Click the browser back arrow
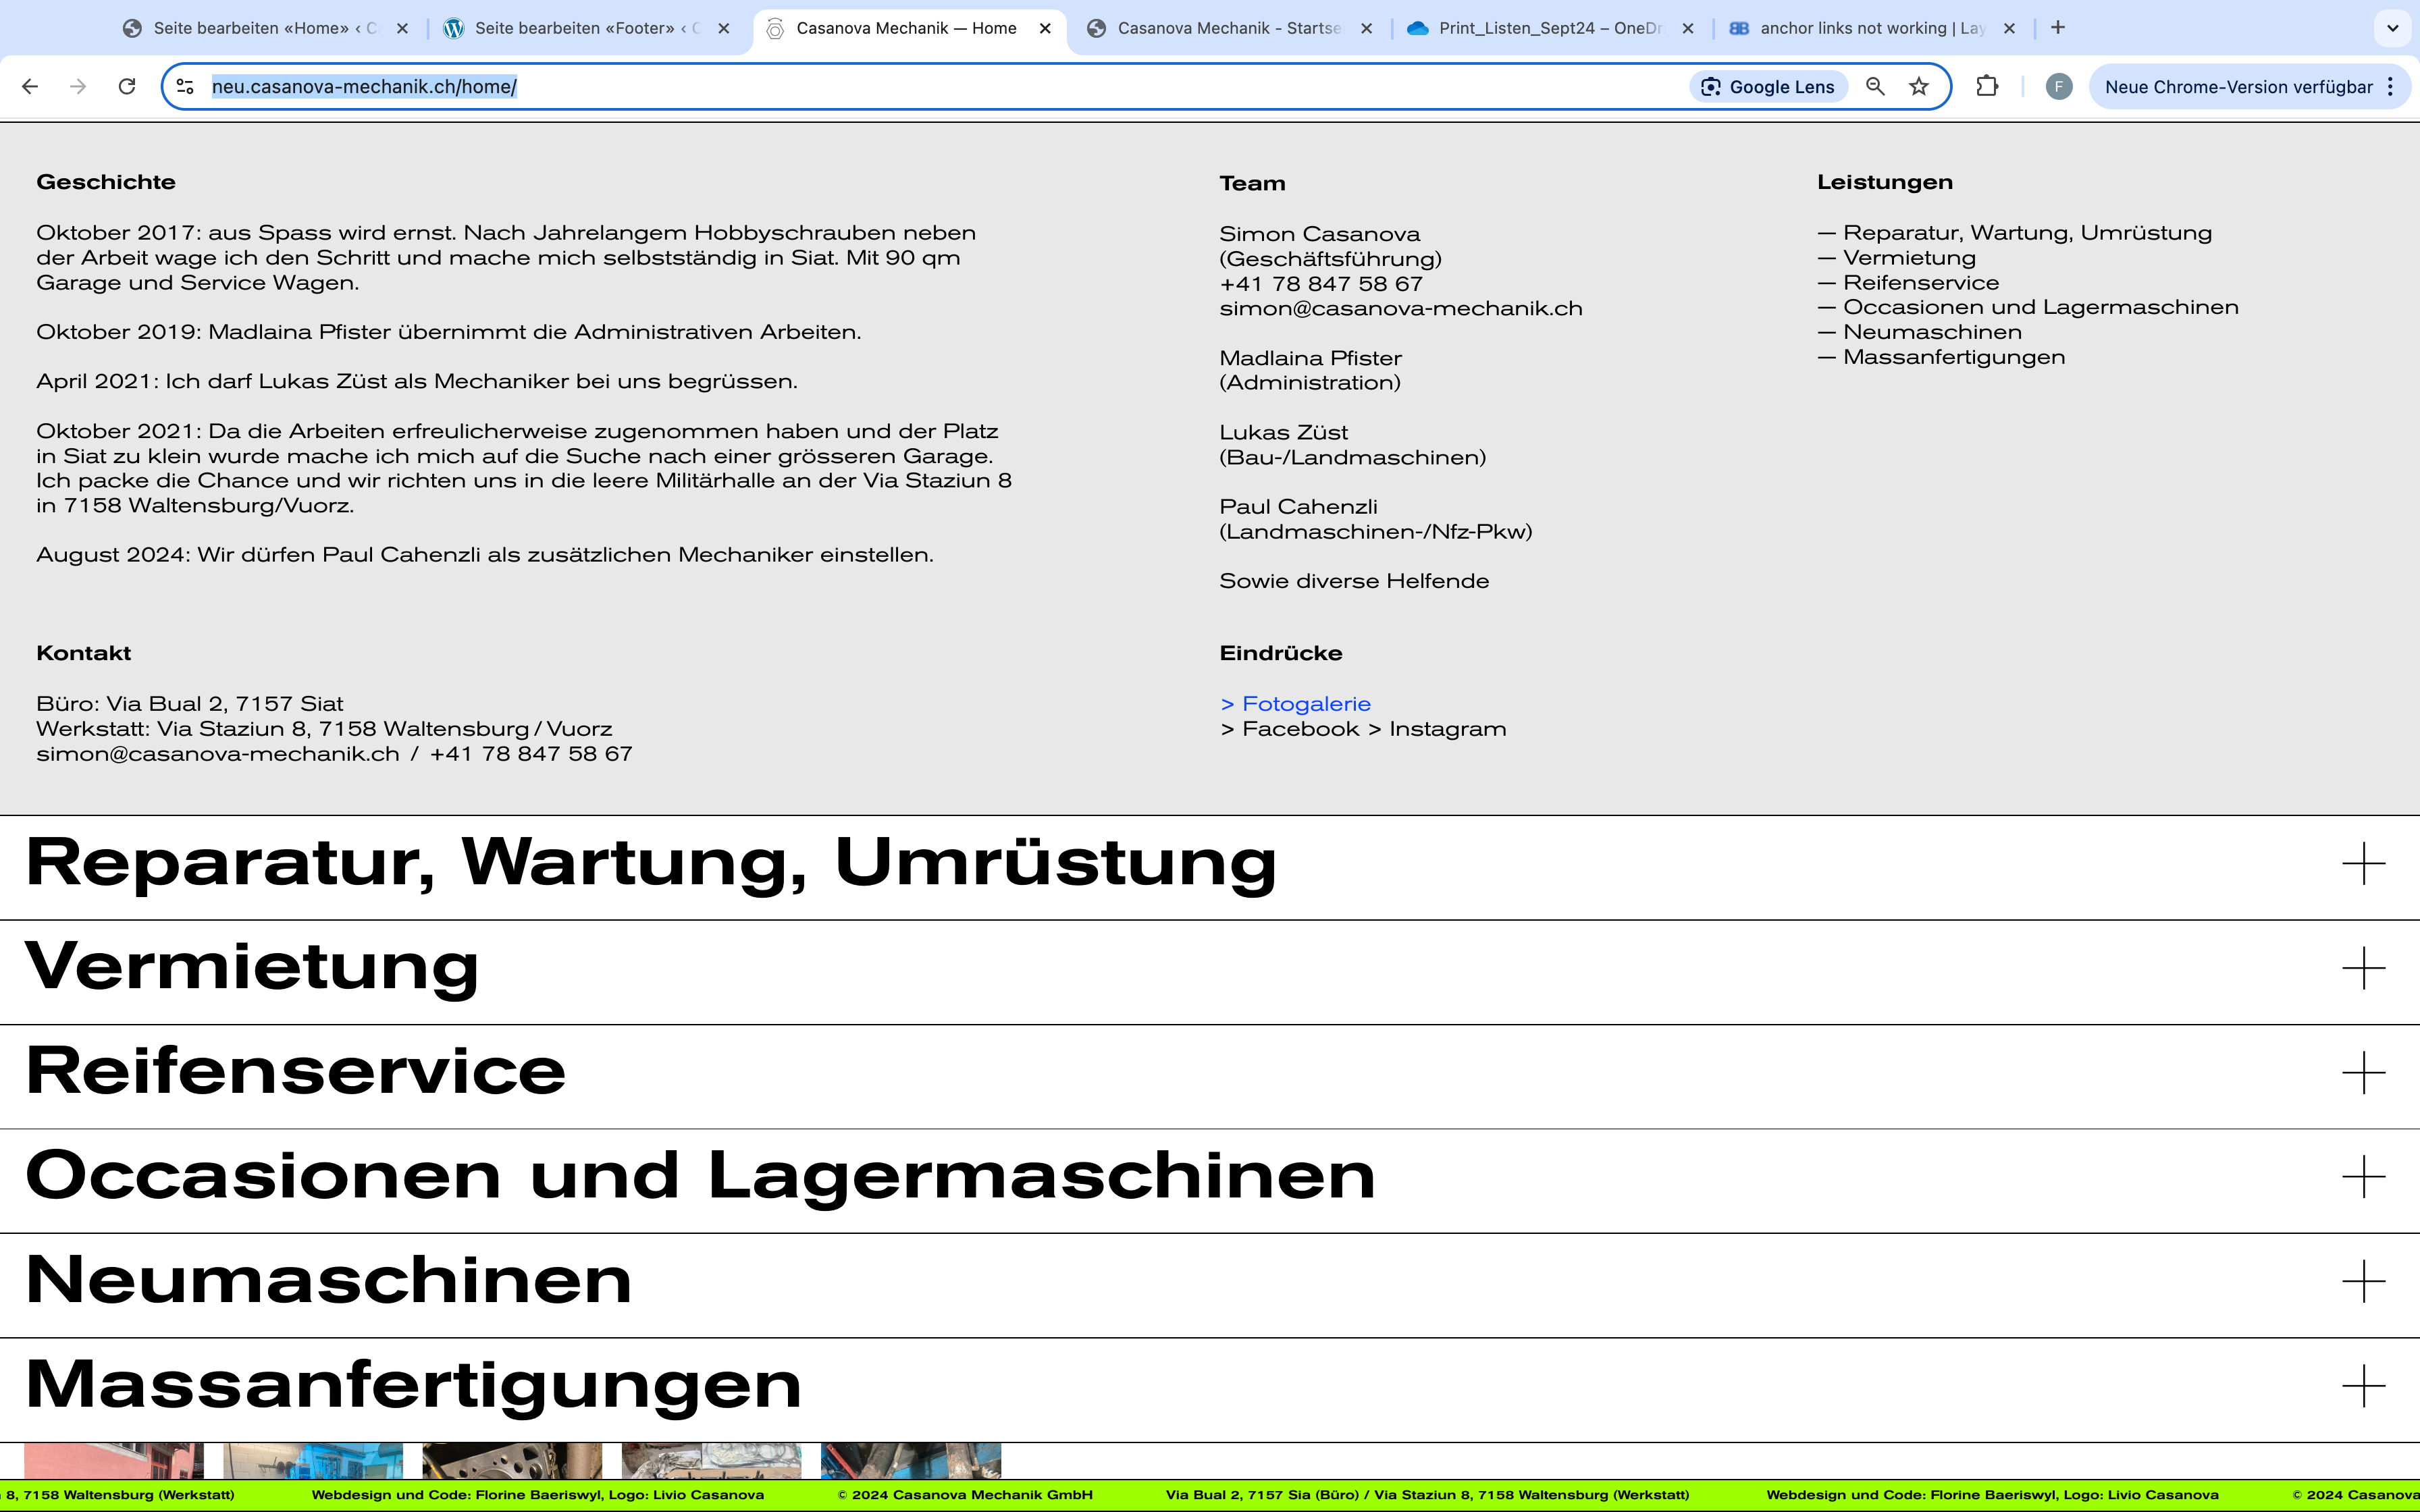Image resolution: width=2420 pixels, height=1512 pixels. tap(30, 87)
